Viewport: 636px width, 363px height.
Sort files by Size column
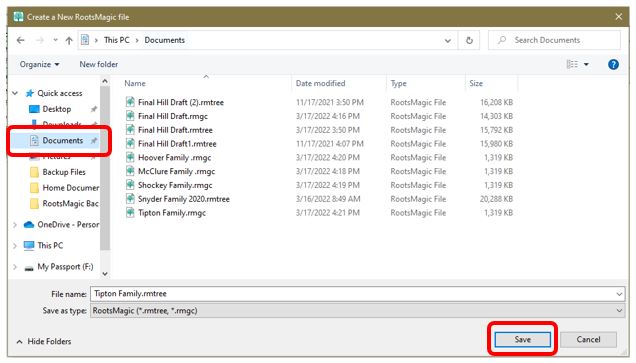(x=476, y=84)
